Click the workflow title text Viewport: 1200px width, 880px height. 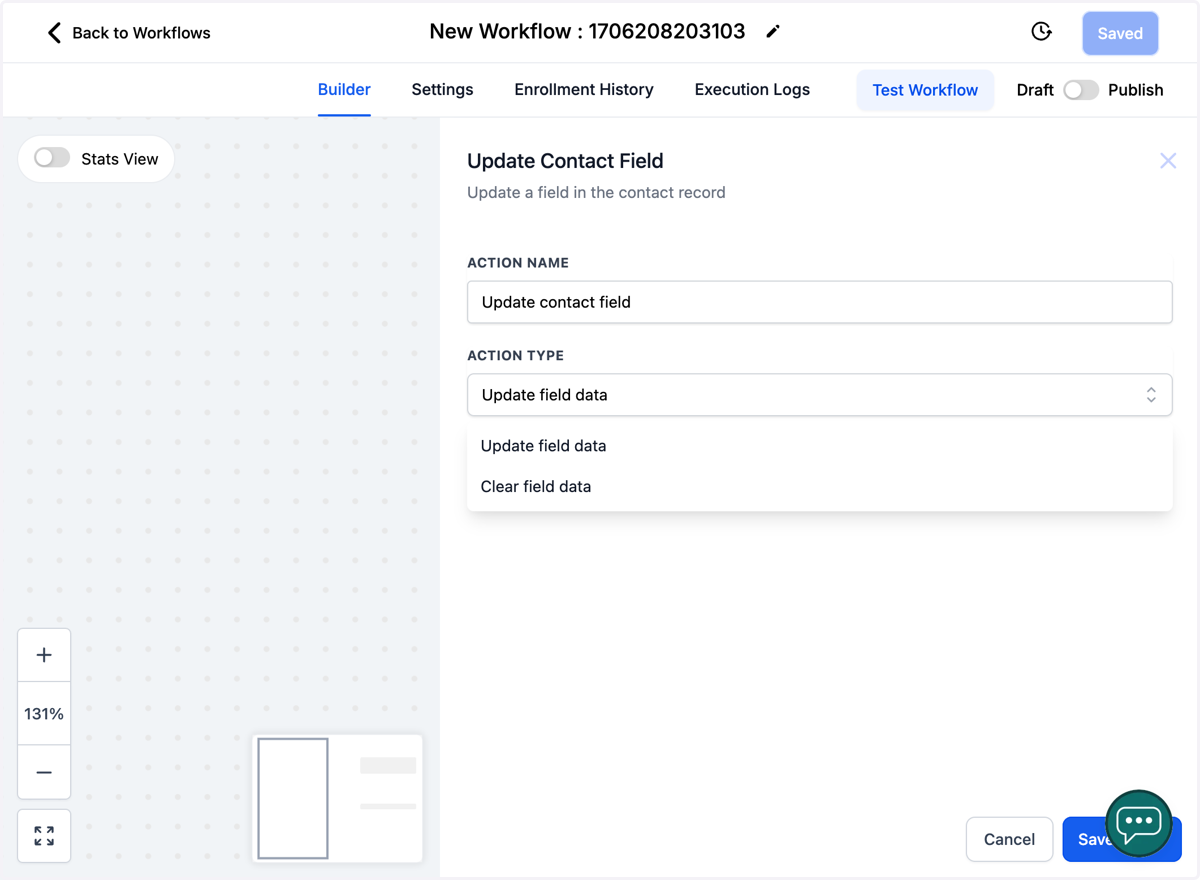[x=587, y=31]
